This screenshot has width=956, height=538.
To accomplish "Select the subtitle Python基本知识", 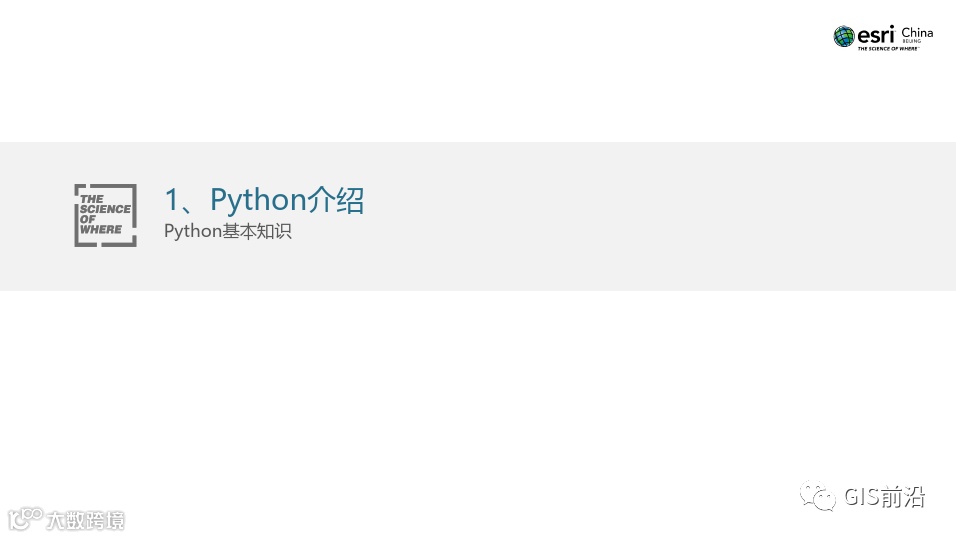I will [228, 231].
